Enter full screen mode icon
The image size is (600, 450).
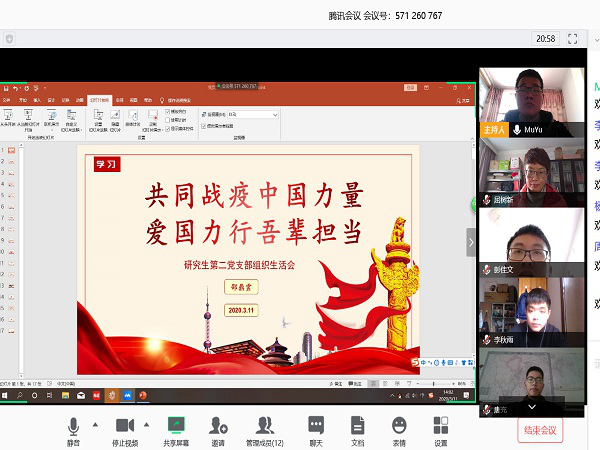click(574, 39)
